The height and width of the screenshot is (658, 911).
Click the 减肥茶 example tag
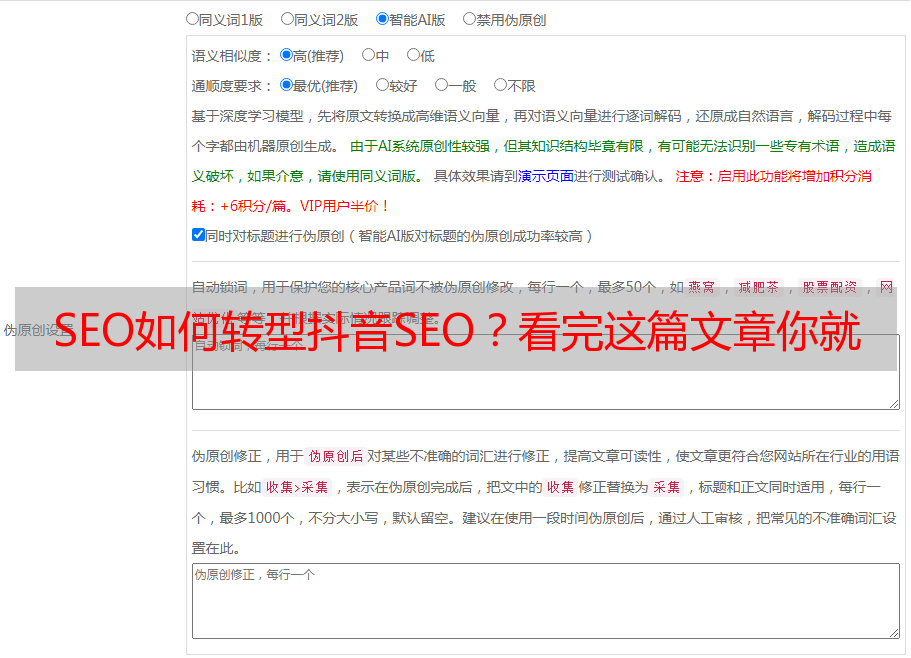click(x=758, y=287)
